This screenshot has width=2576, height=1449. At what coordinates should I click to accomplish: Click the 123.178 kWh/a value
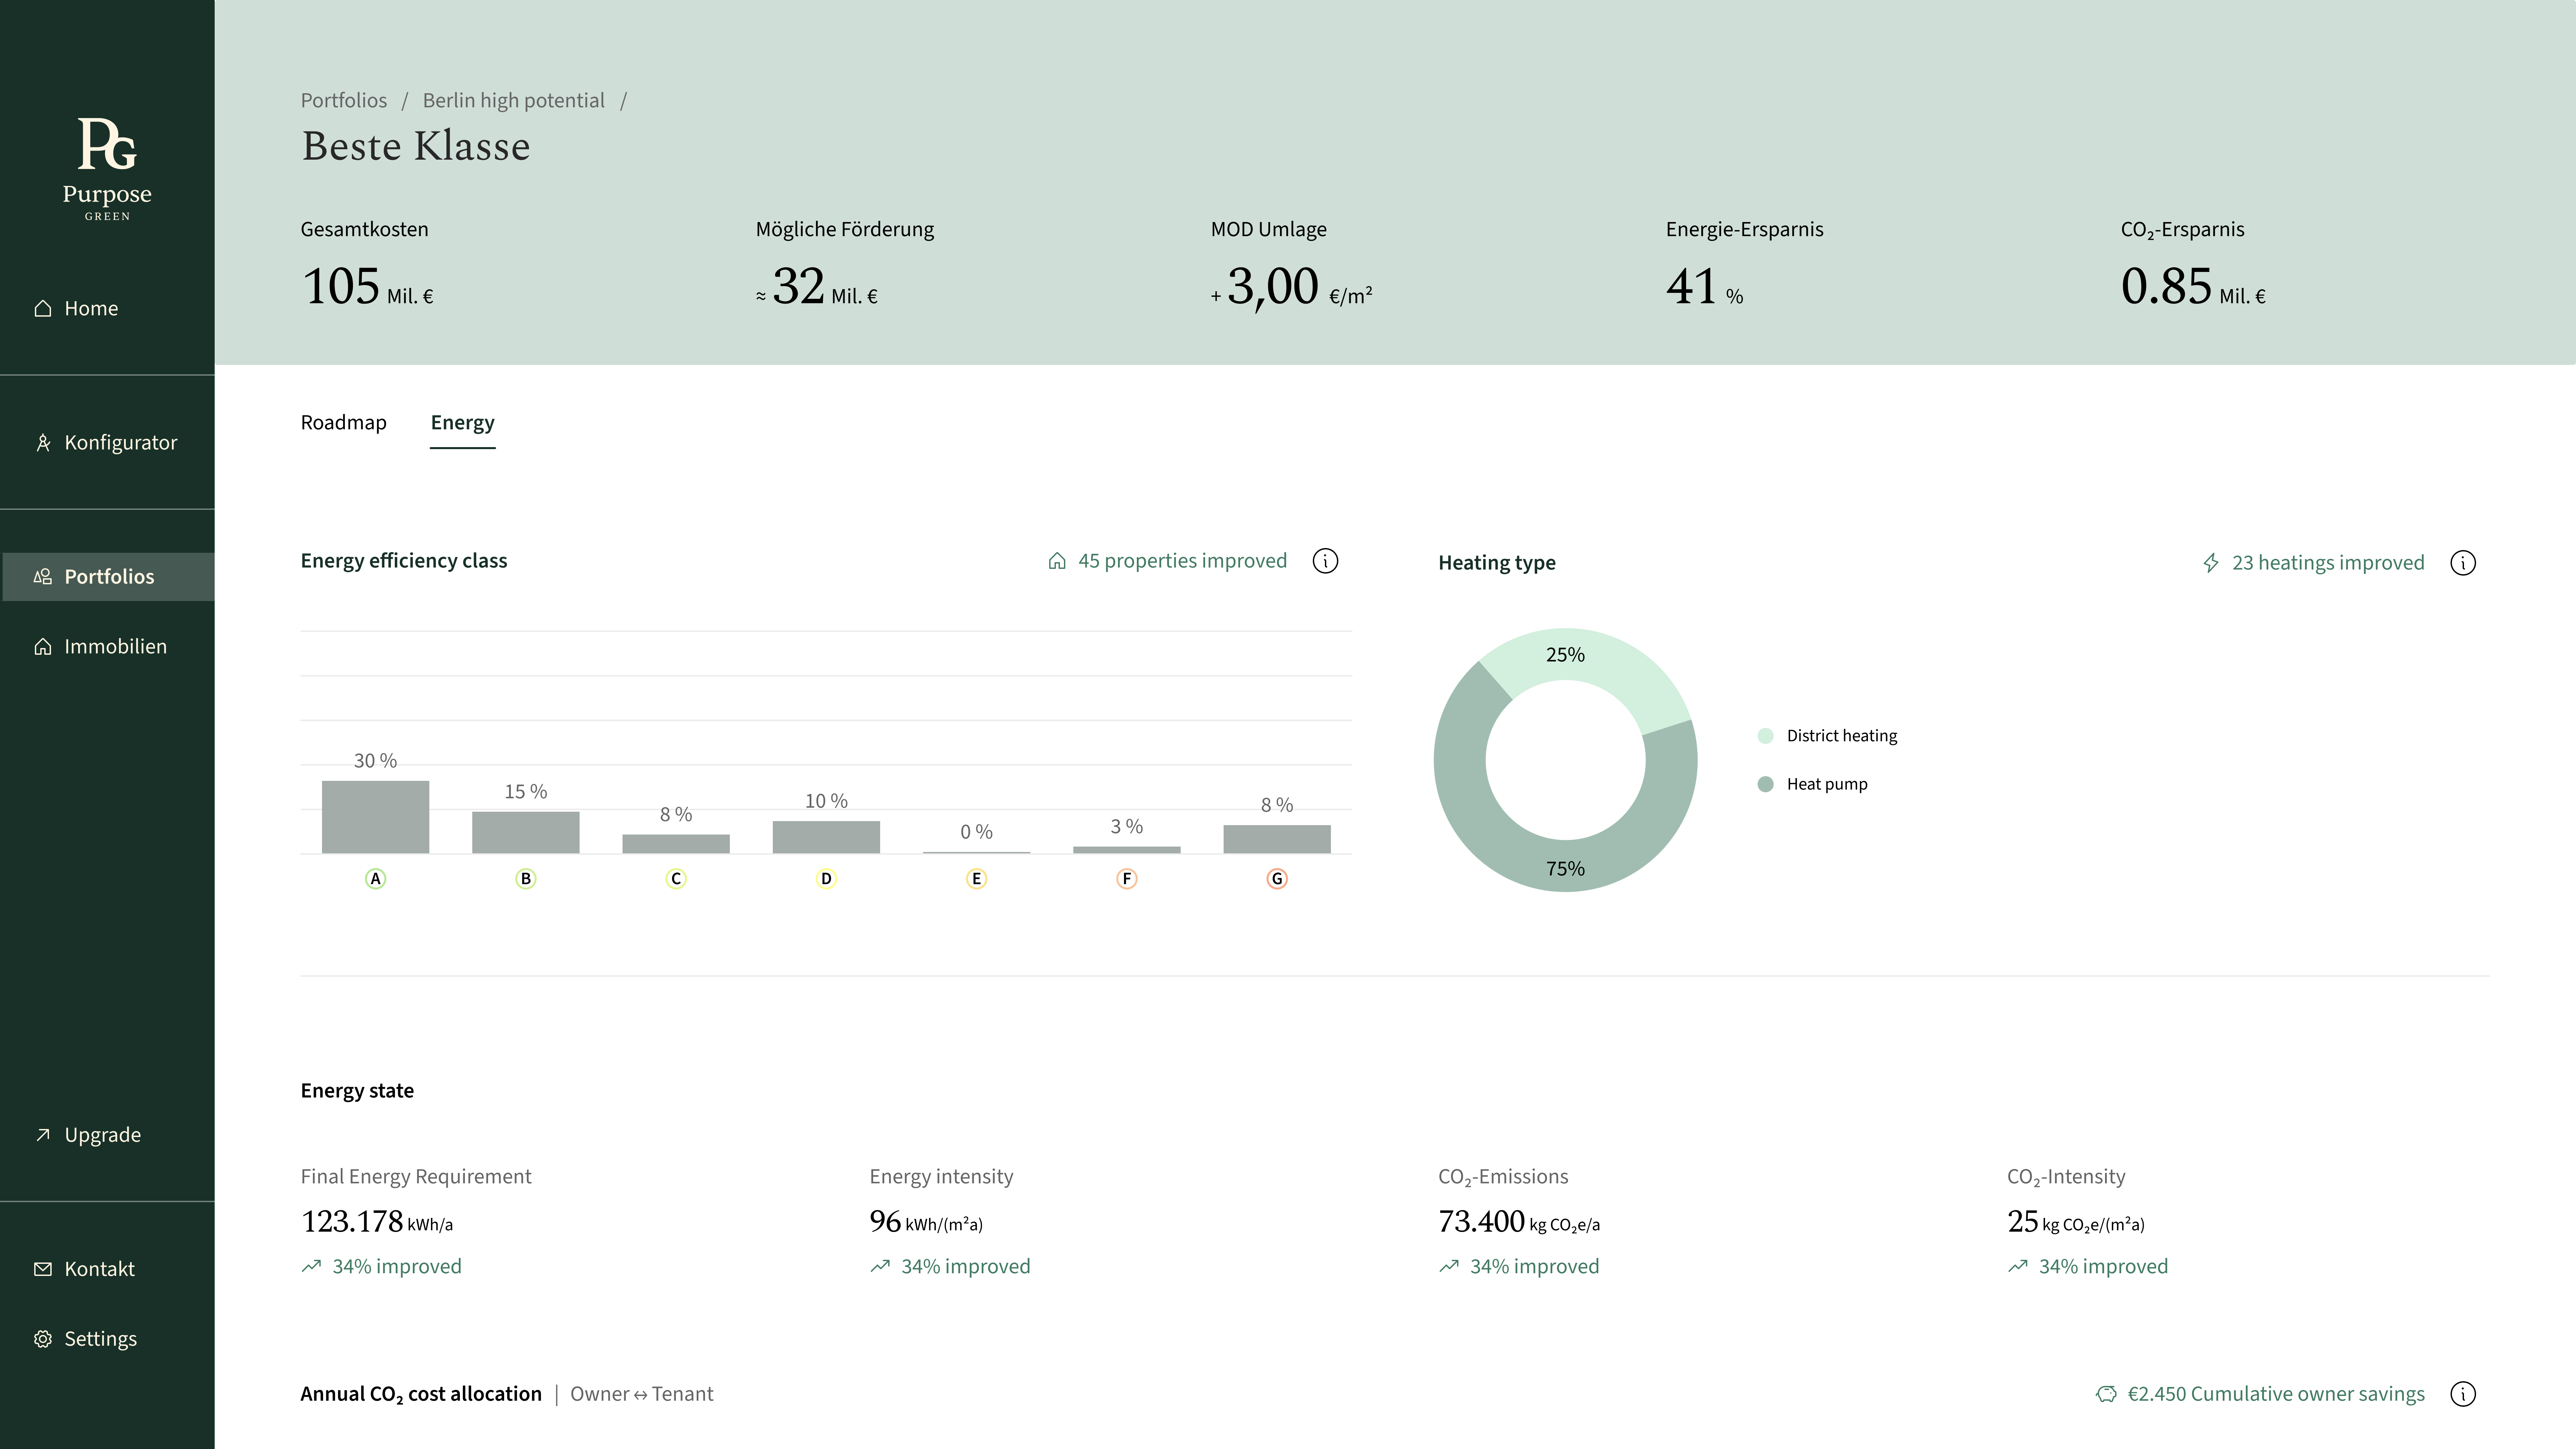click(x=377, y=1222)
